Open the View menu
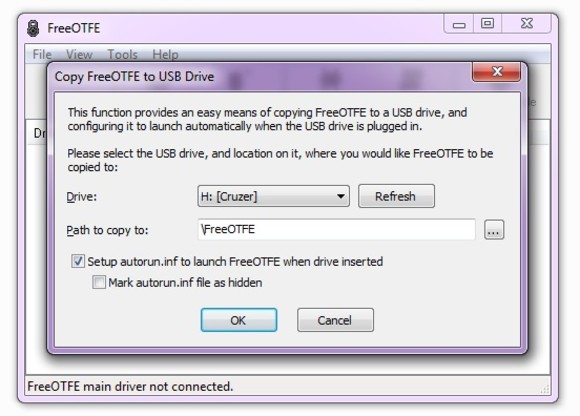Viewport: 580px width, 416px height. [79, 55]
